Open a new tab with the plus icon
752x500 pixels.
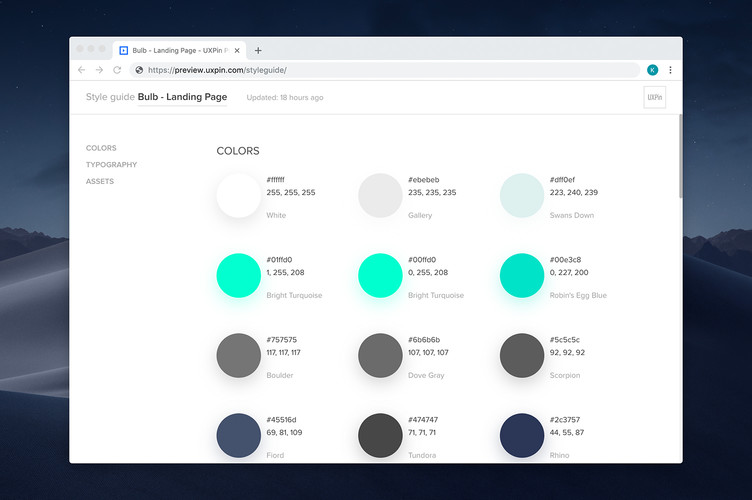coord(258,50)
